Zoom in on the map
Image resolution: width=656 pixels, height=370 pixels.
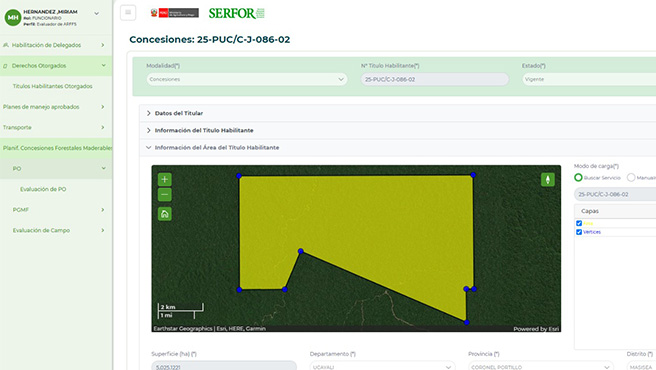(164, 180)
